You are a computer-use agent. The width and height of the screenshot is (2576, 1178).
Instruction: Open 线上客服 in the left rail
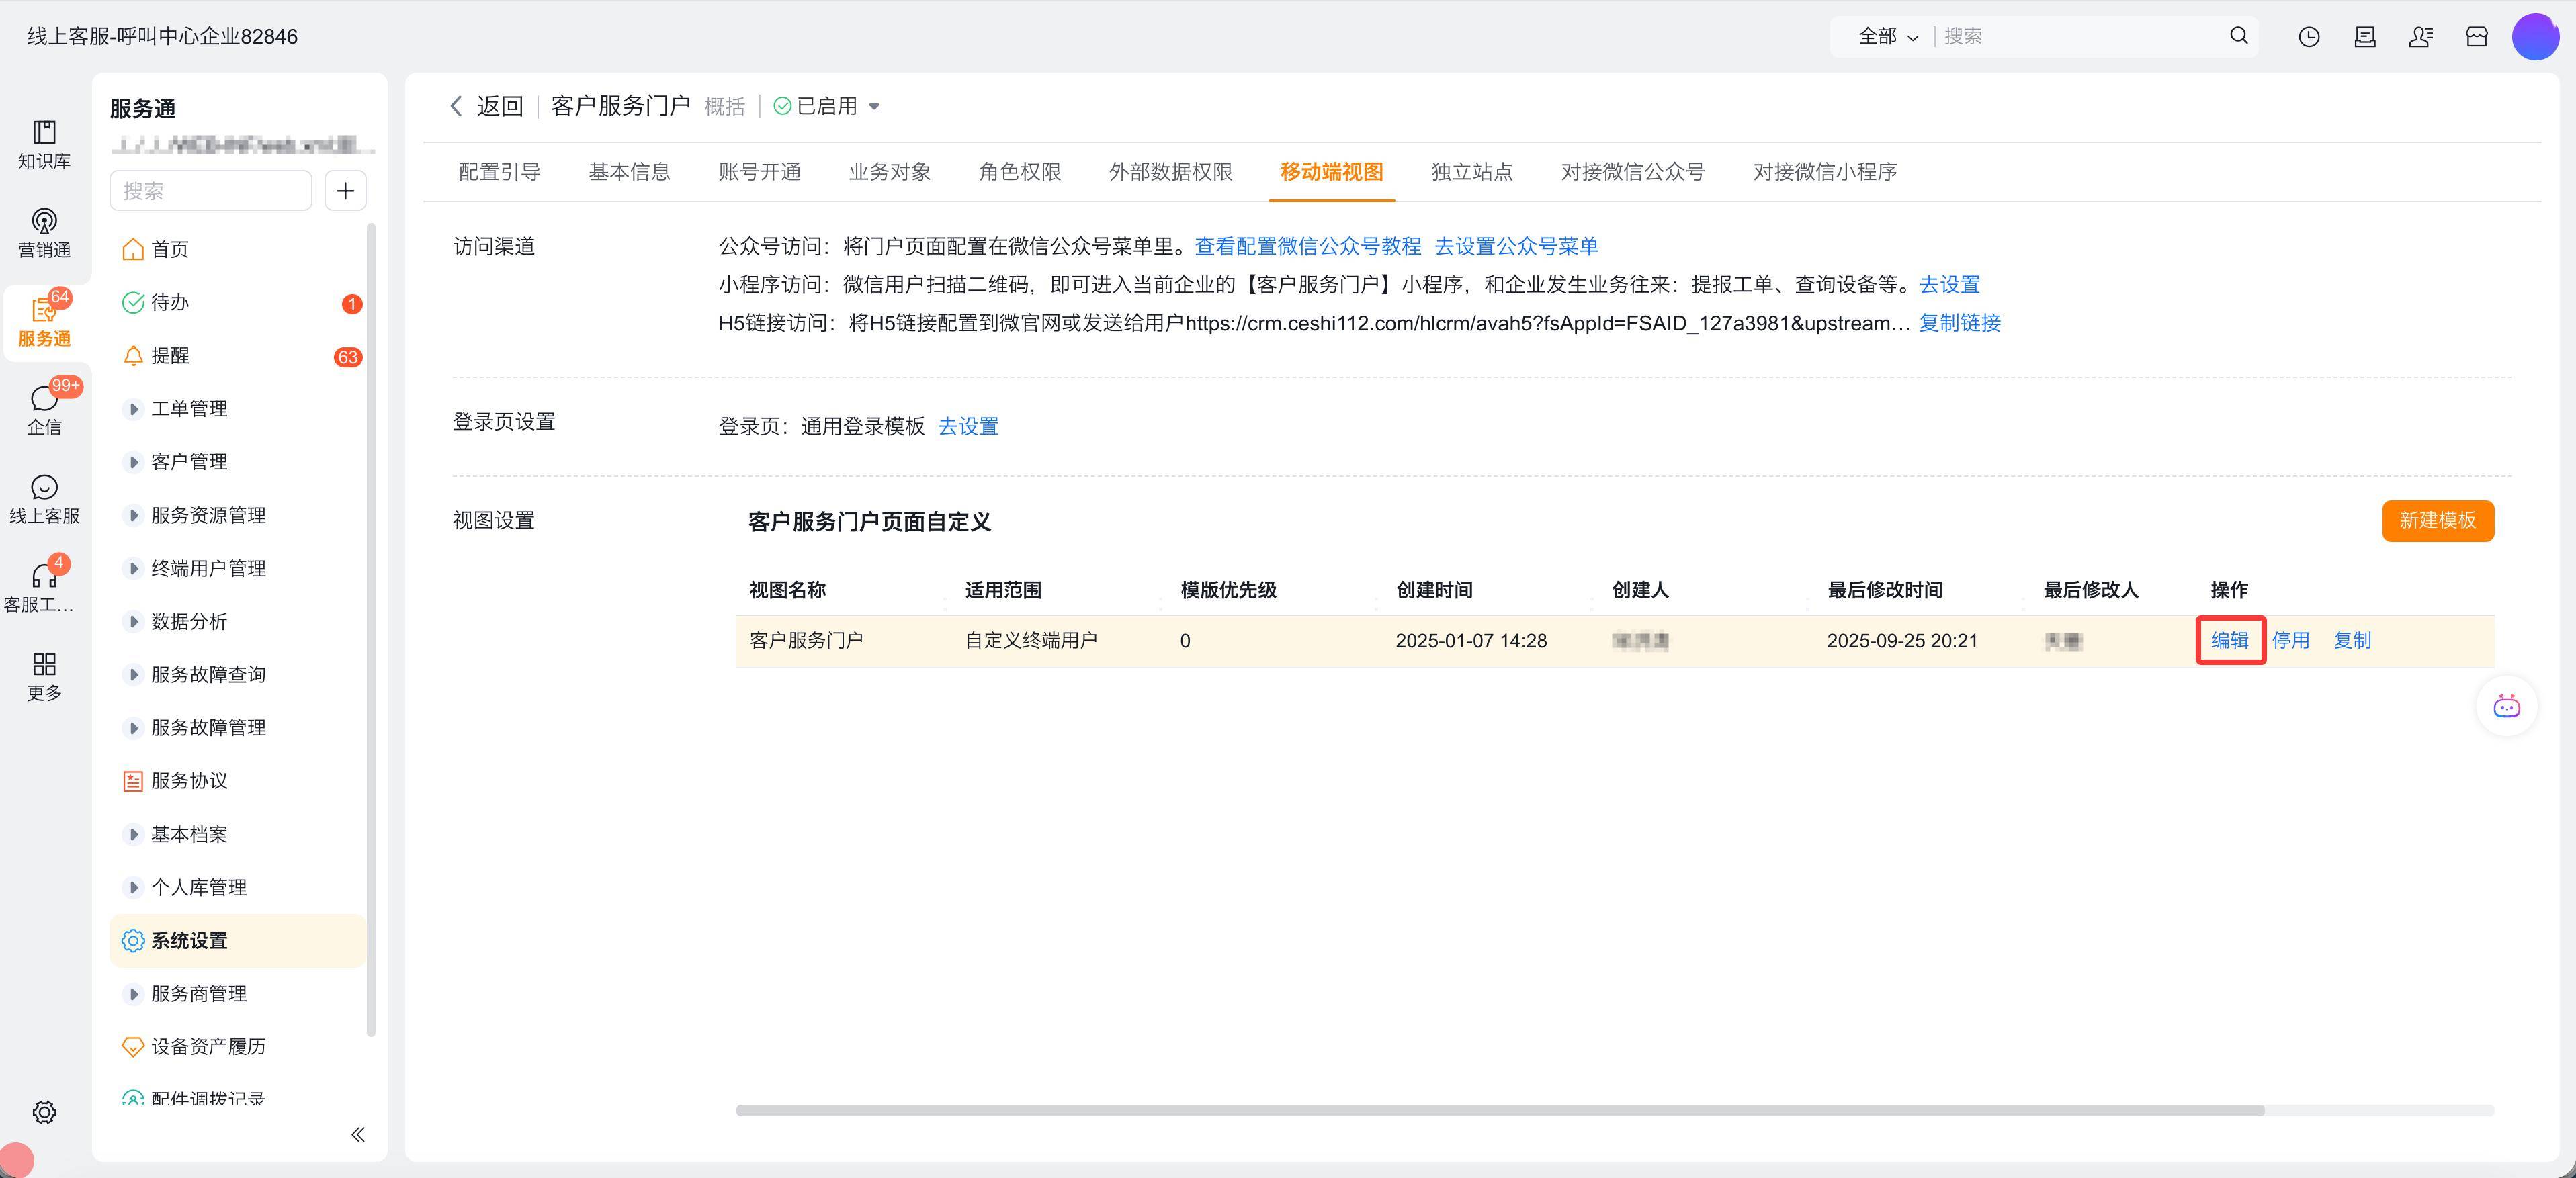[44, 488]
